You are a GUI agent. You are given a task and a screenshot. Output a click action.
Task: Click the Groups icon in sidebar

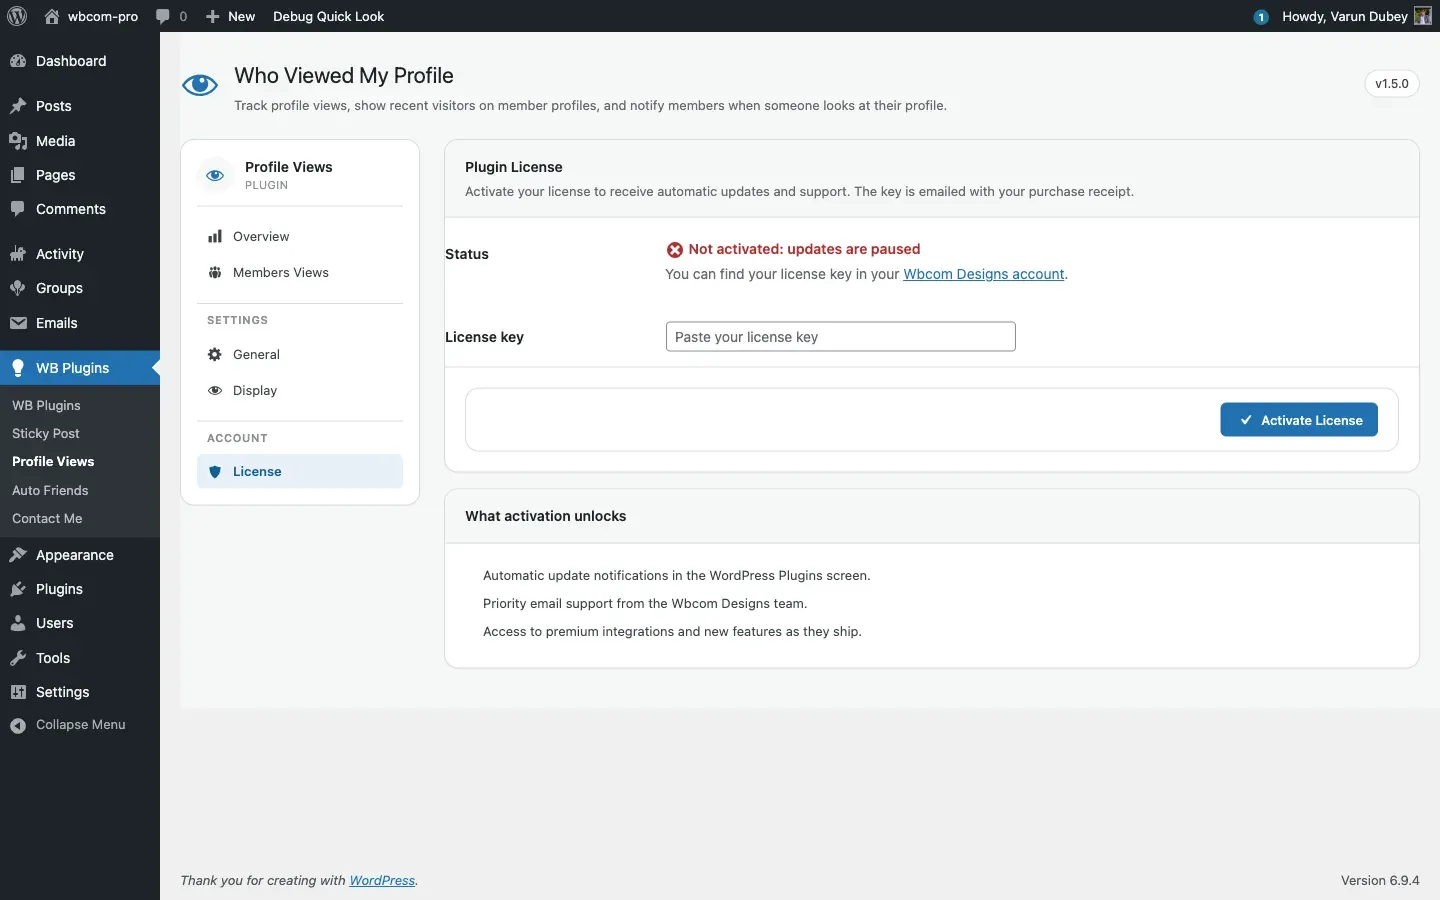(x=18, y=288)
